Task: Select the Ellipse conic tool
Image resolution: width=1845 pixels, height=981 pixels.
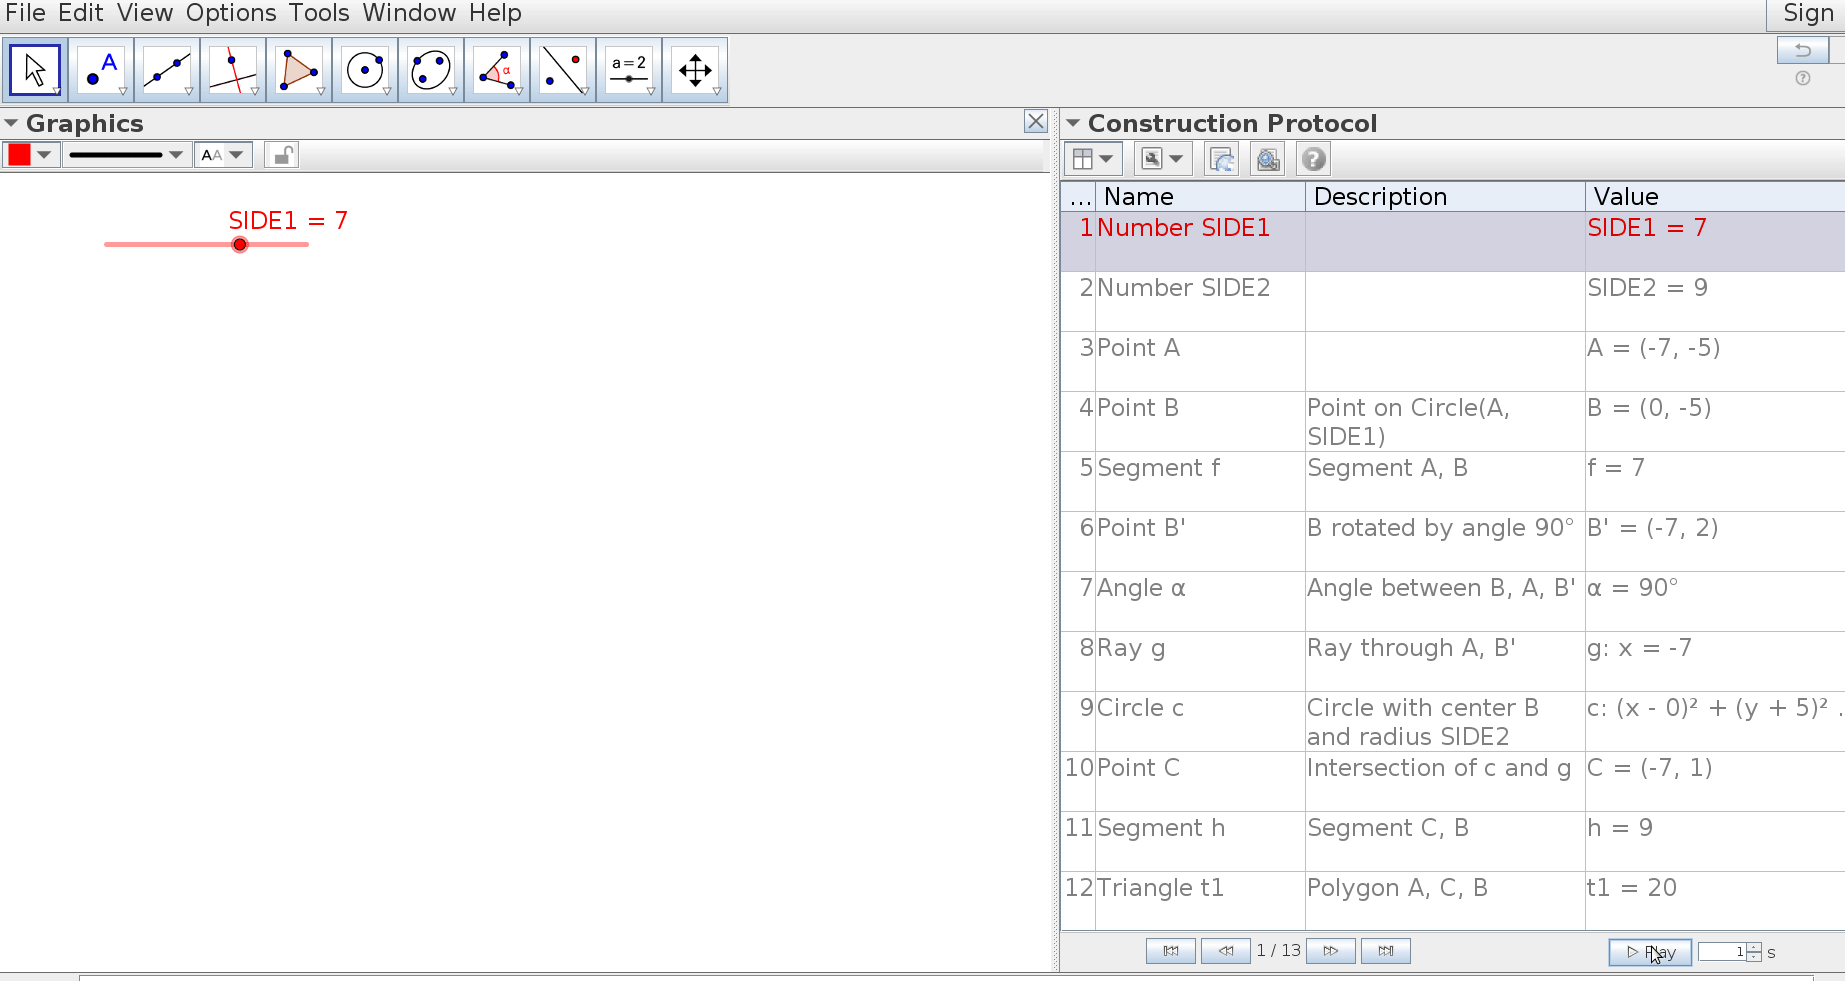Action: point(431,70)
